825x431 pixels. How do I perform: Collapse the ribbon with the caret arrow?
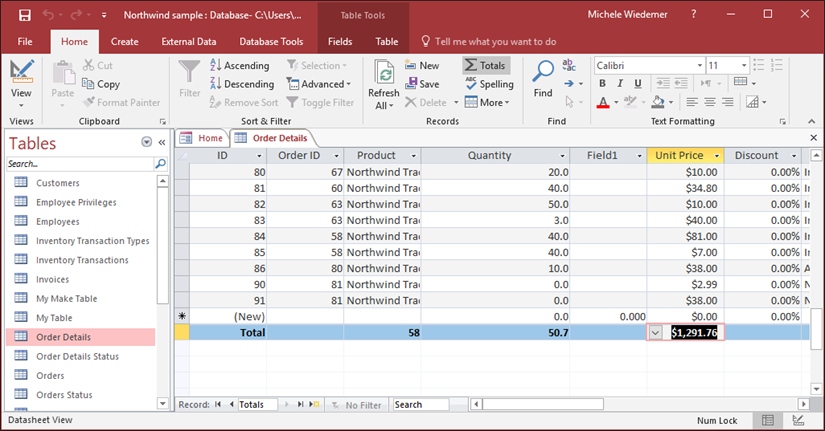(812, 122)
